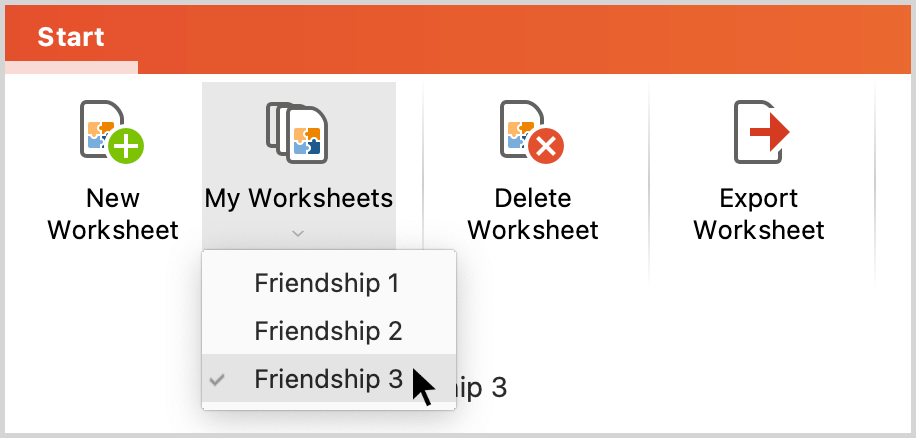Switch to the Start ribbon tab
This screenshot has width=916, height=438.
click(x=71, y=38)
